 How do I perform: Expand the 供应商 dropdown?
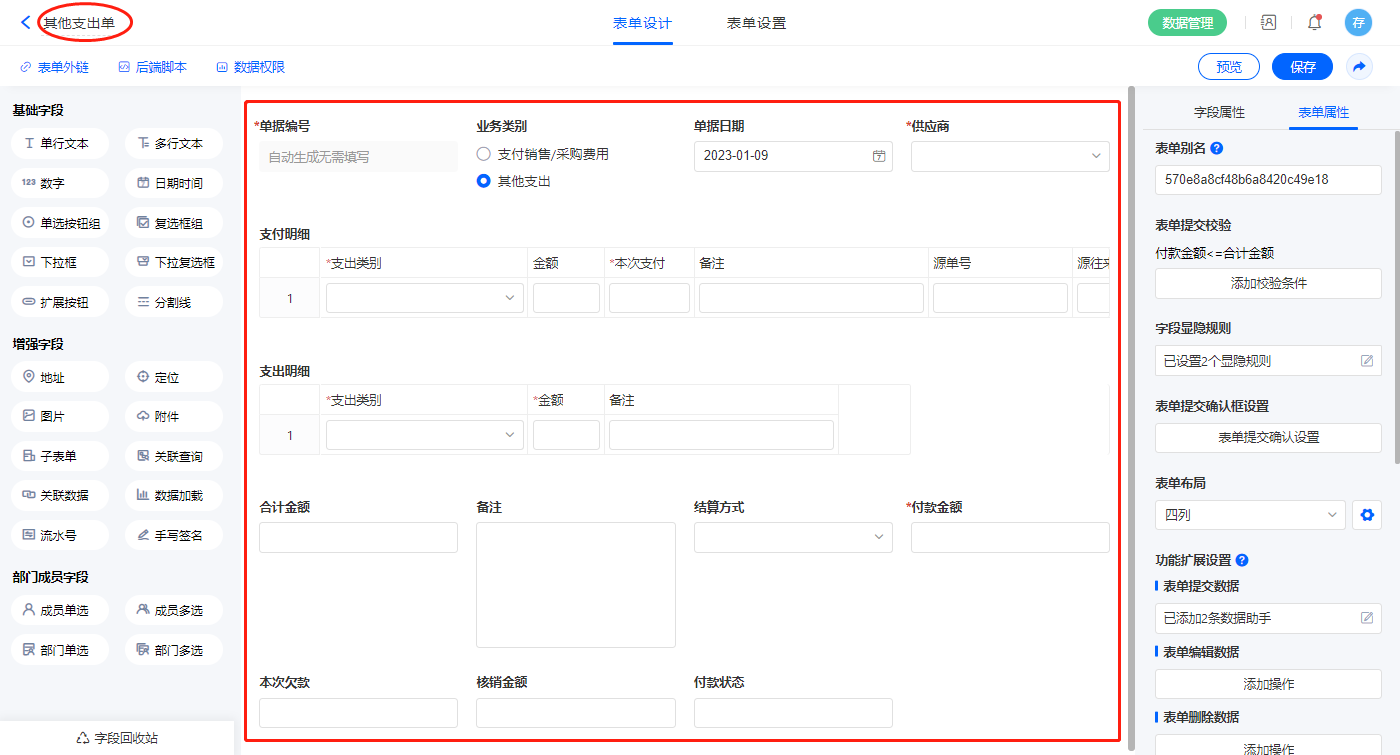1010,156
